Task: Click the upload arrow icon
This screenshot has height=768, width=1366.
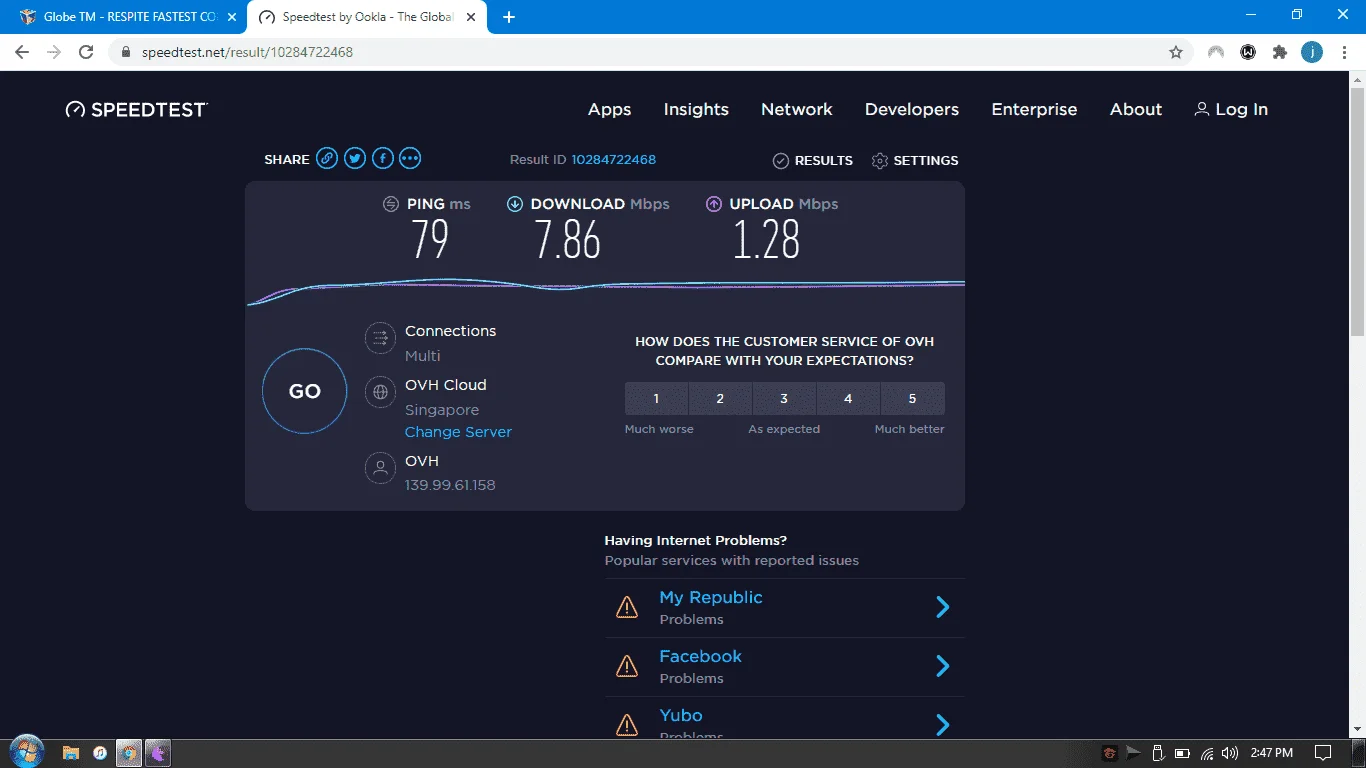Action: click(x=714, y=204)
